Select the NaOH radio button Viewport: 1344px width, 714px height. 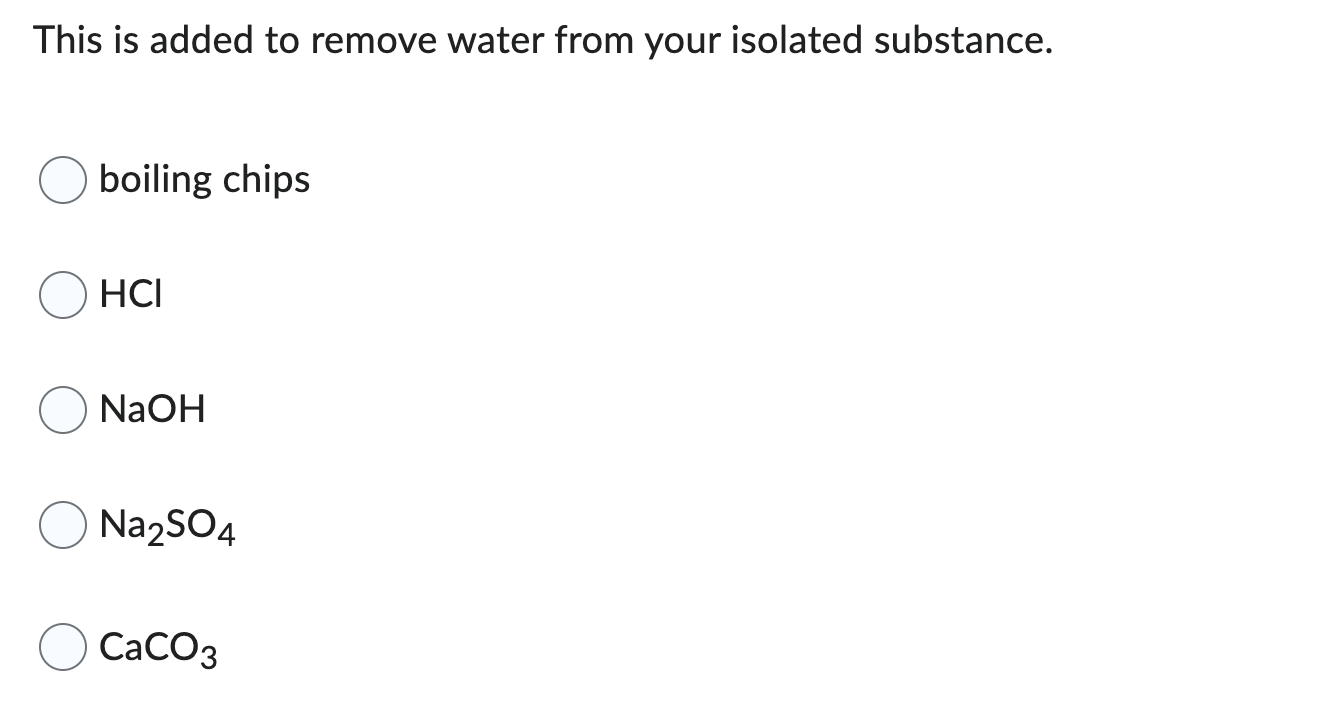pyautogui.click(x=62, y=409)
